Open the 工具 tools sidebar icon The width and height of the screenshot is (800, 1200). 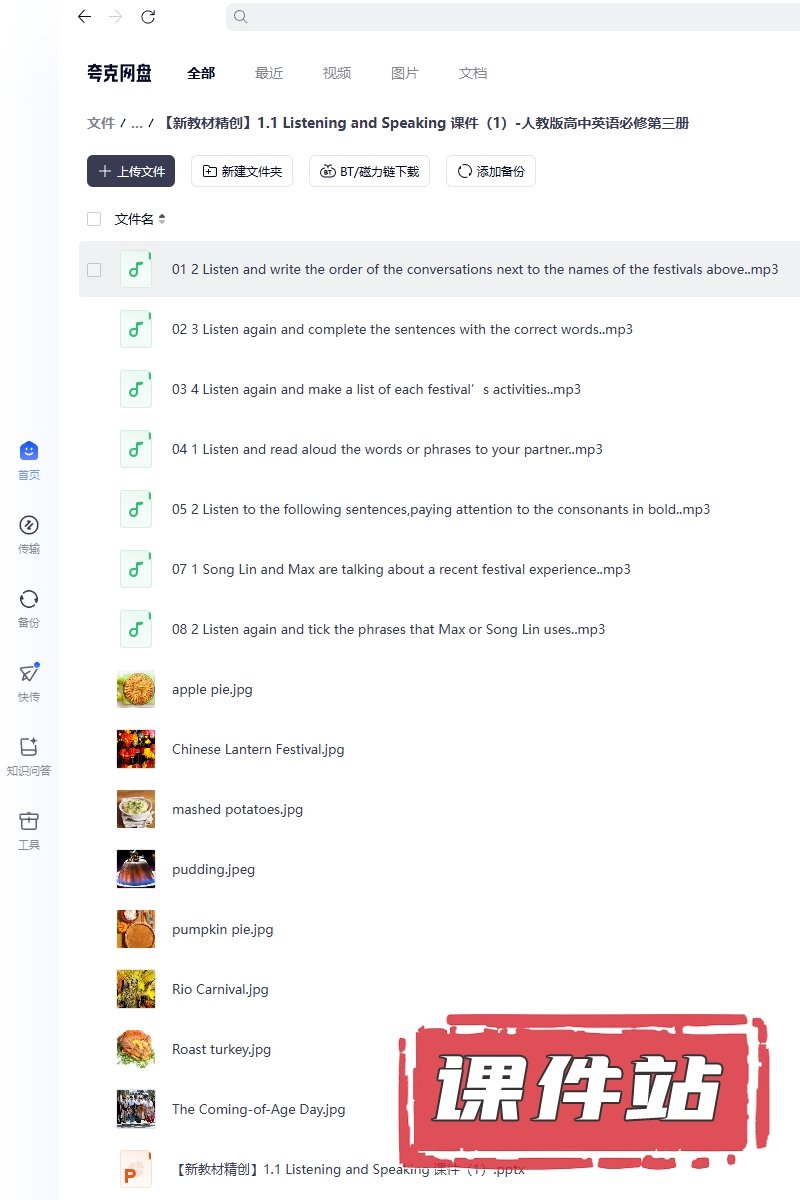click(x=29, y=822)
